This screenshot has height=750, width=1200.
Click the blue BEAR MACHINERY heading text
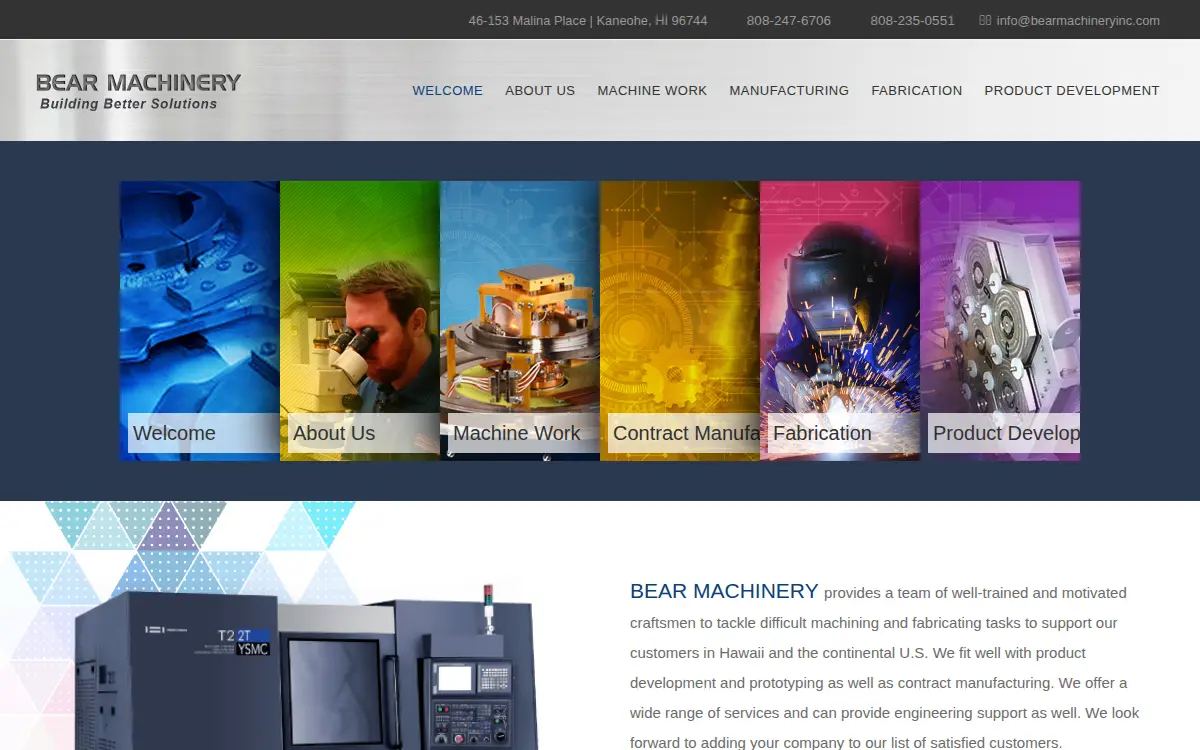click(x=724, y=591)
